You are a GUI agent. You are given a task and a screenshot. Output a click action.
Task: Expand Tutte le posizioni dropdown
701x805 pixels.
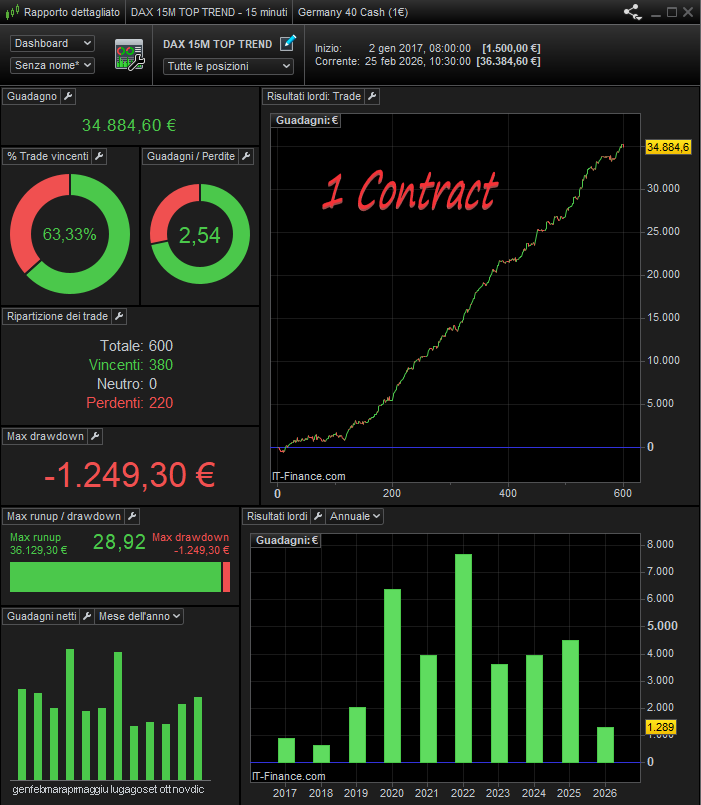tap(229, 66)
